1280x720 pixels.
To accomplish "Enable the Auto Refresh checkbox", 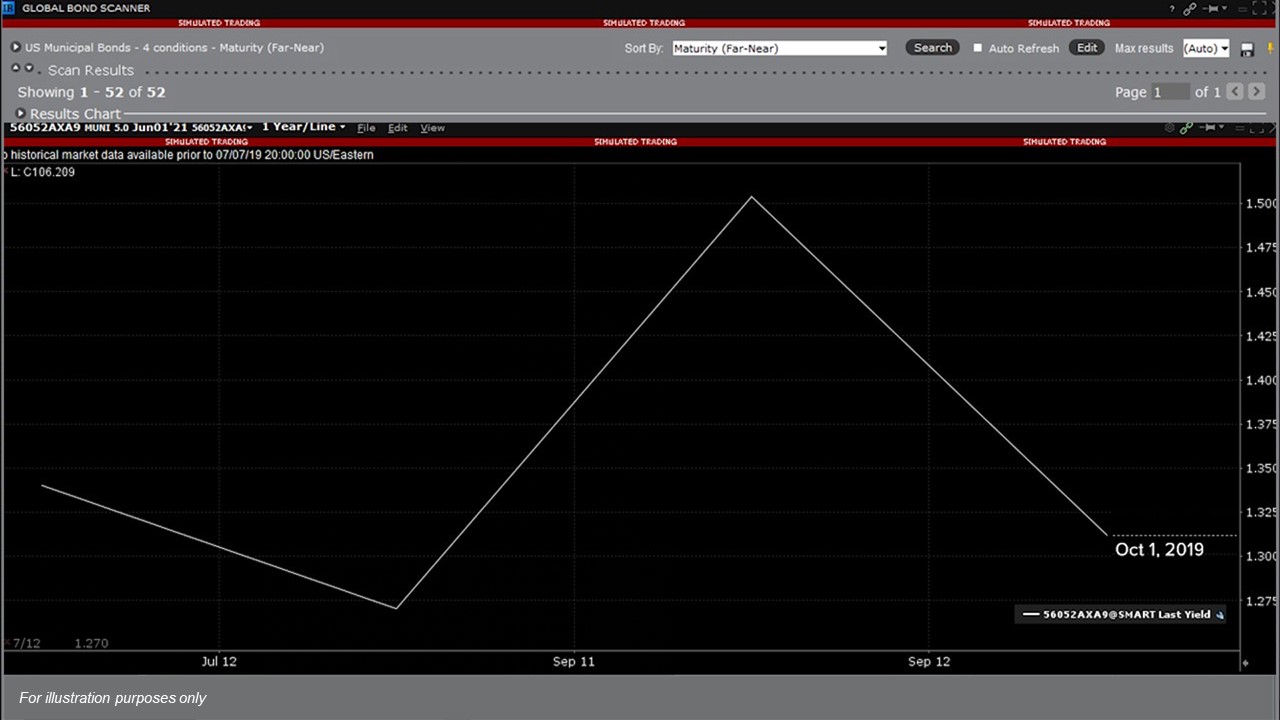I will [978, 48].
